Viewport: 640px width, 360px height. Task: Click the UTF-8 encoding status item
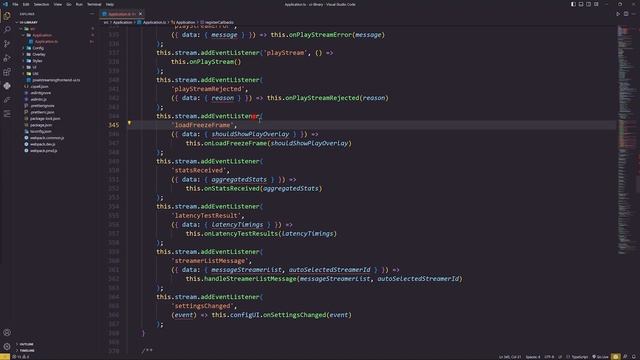tap(549, 357)
